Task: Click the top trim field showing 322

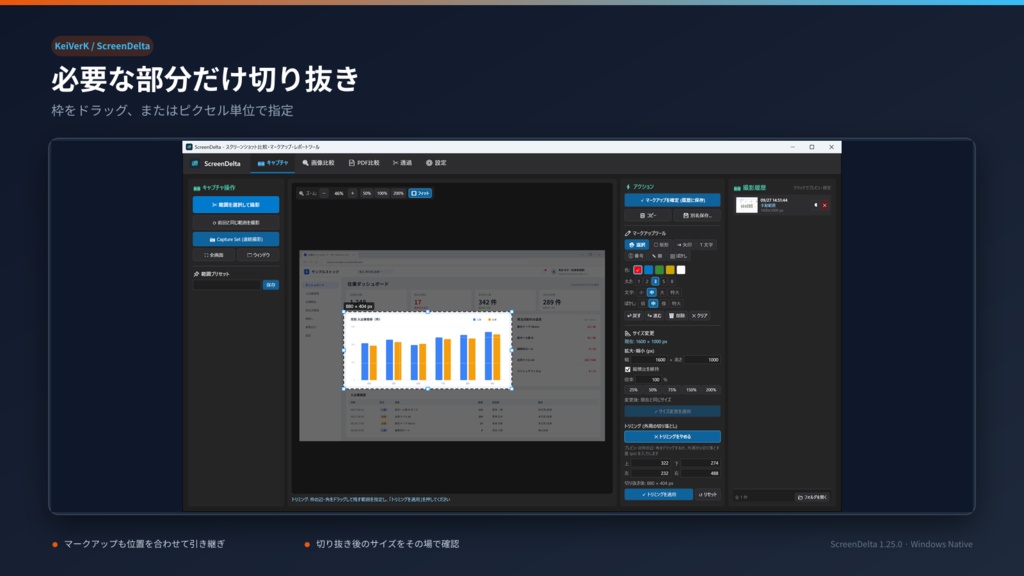Action: [x=650, y=463]
